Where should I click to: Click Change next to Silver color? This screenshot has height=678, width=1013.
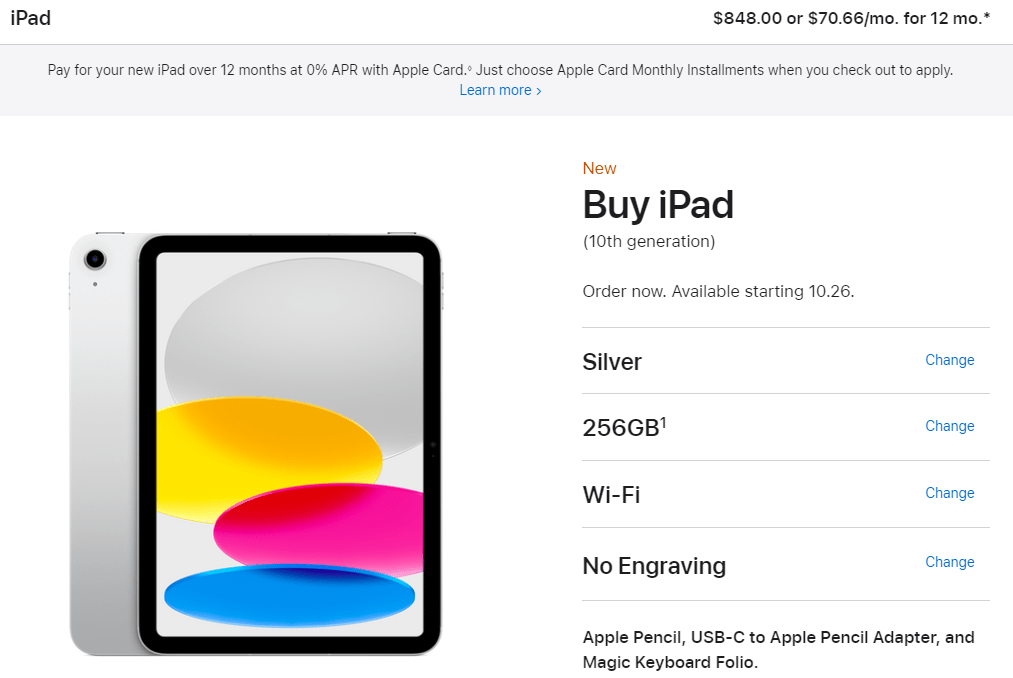point(948,360)
